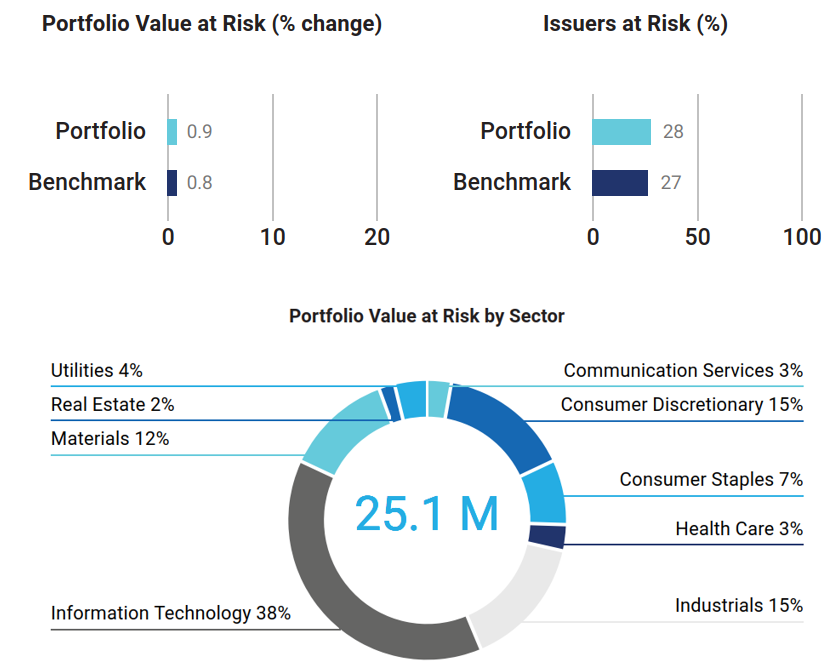The image size is (829, 663).
Task: Select the Information Technology 38% label
Action: tap(171, 614)
